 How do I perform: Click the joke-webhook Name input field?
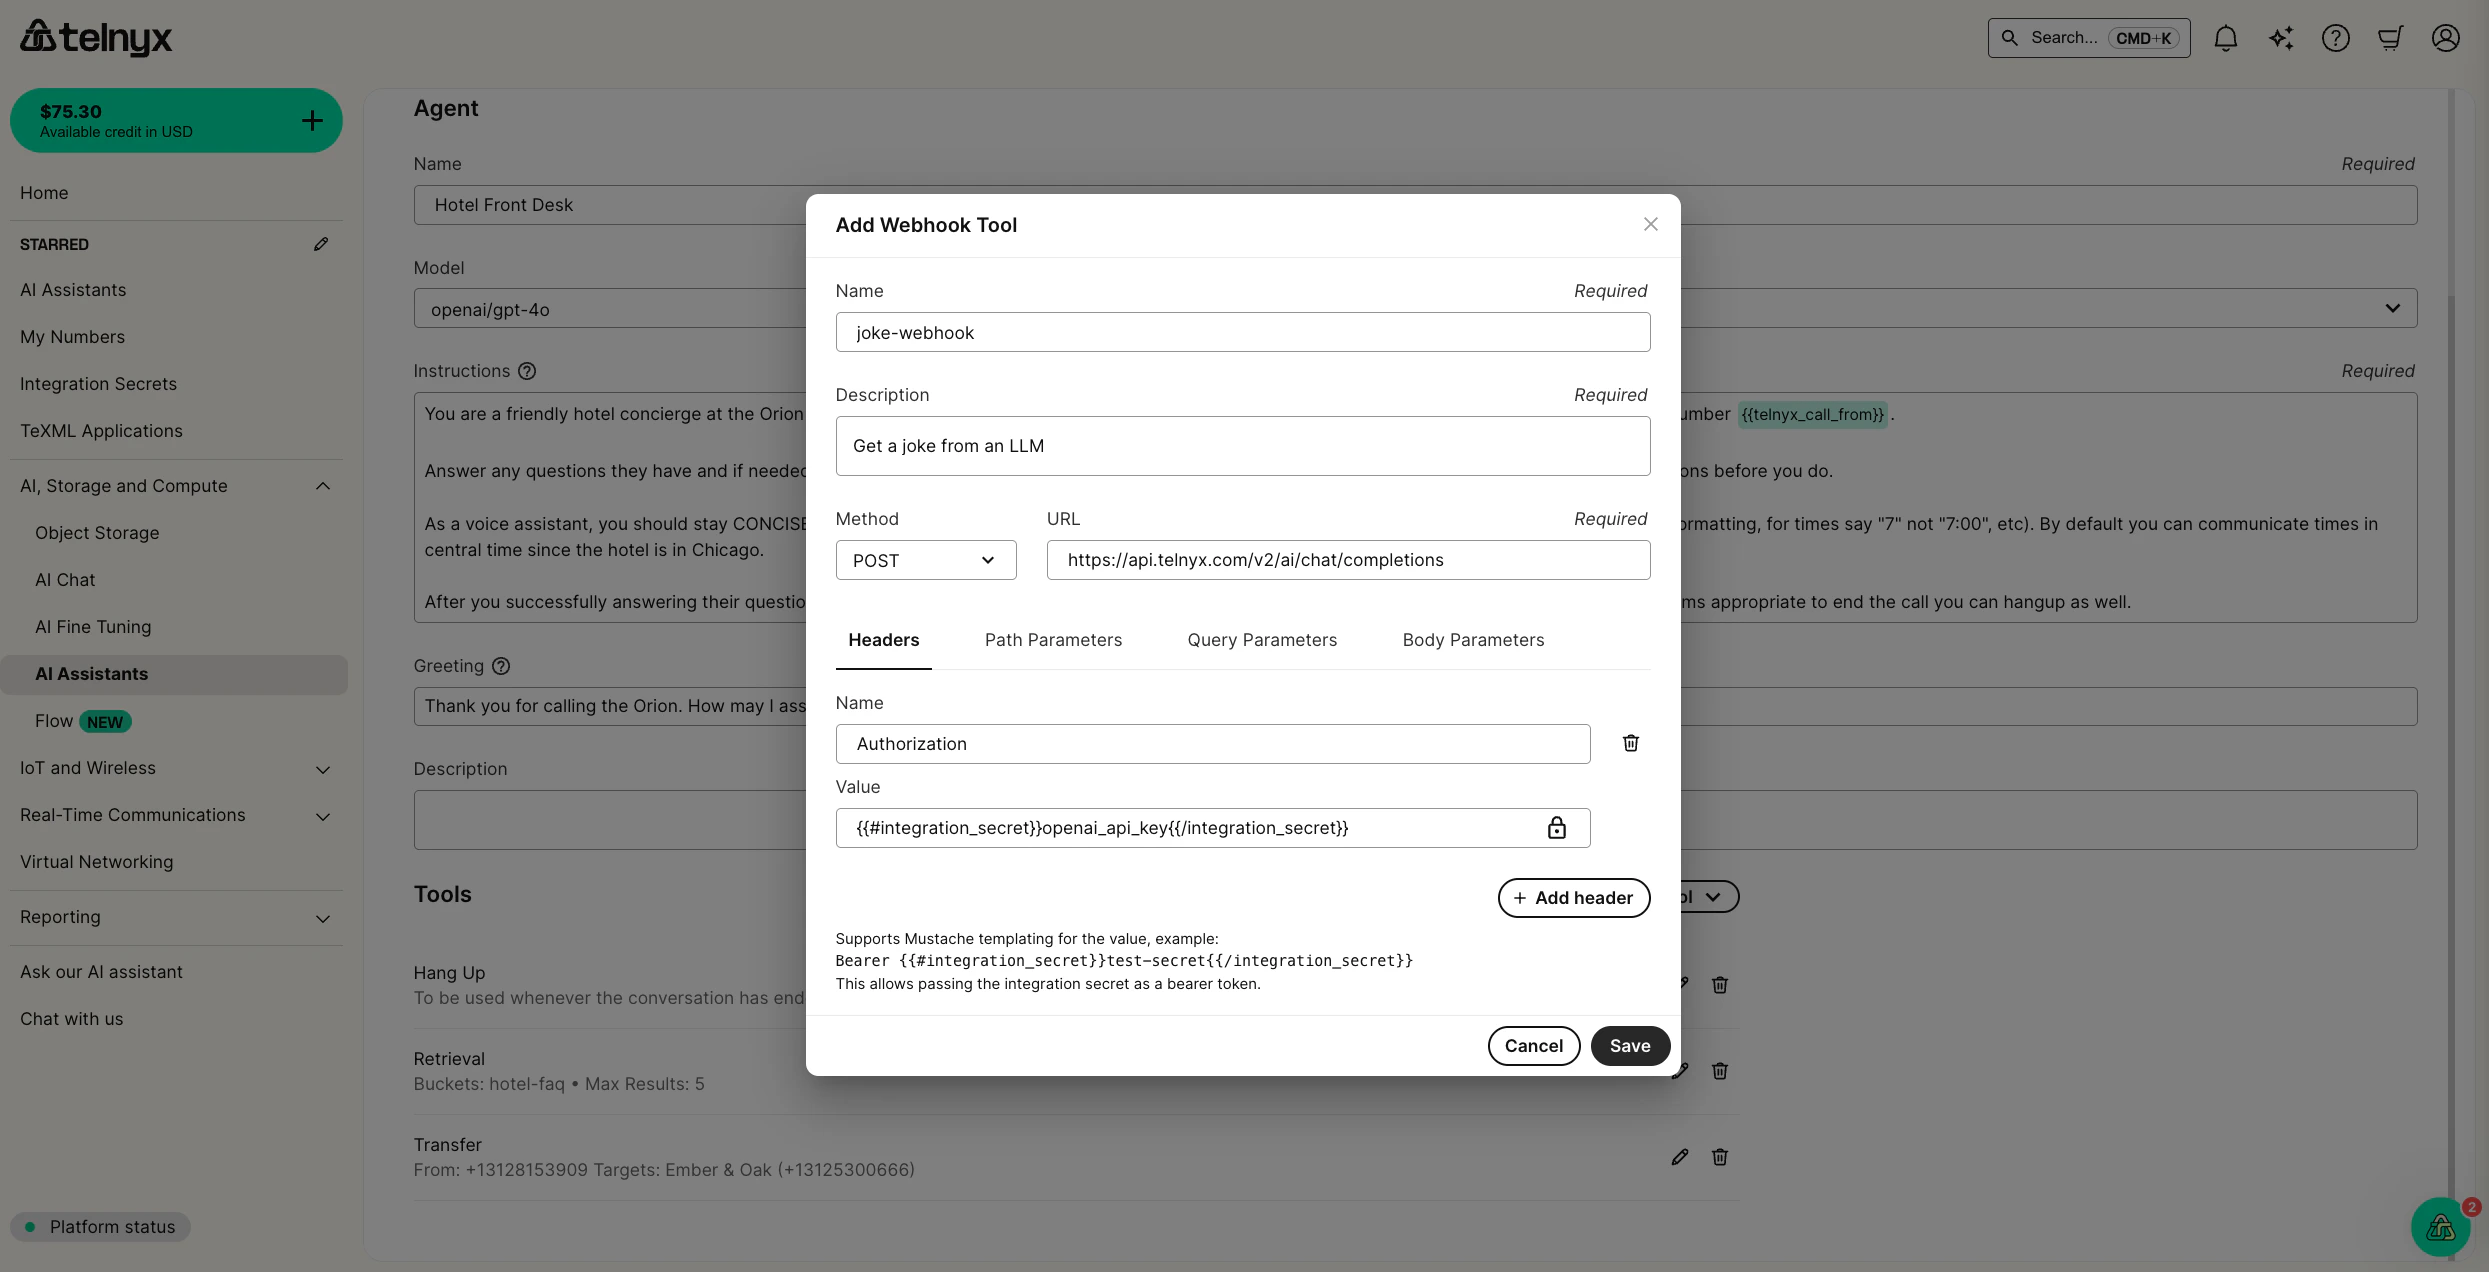[1242, 332]
